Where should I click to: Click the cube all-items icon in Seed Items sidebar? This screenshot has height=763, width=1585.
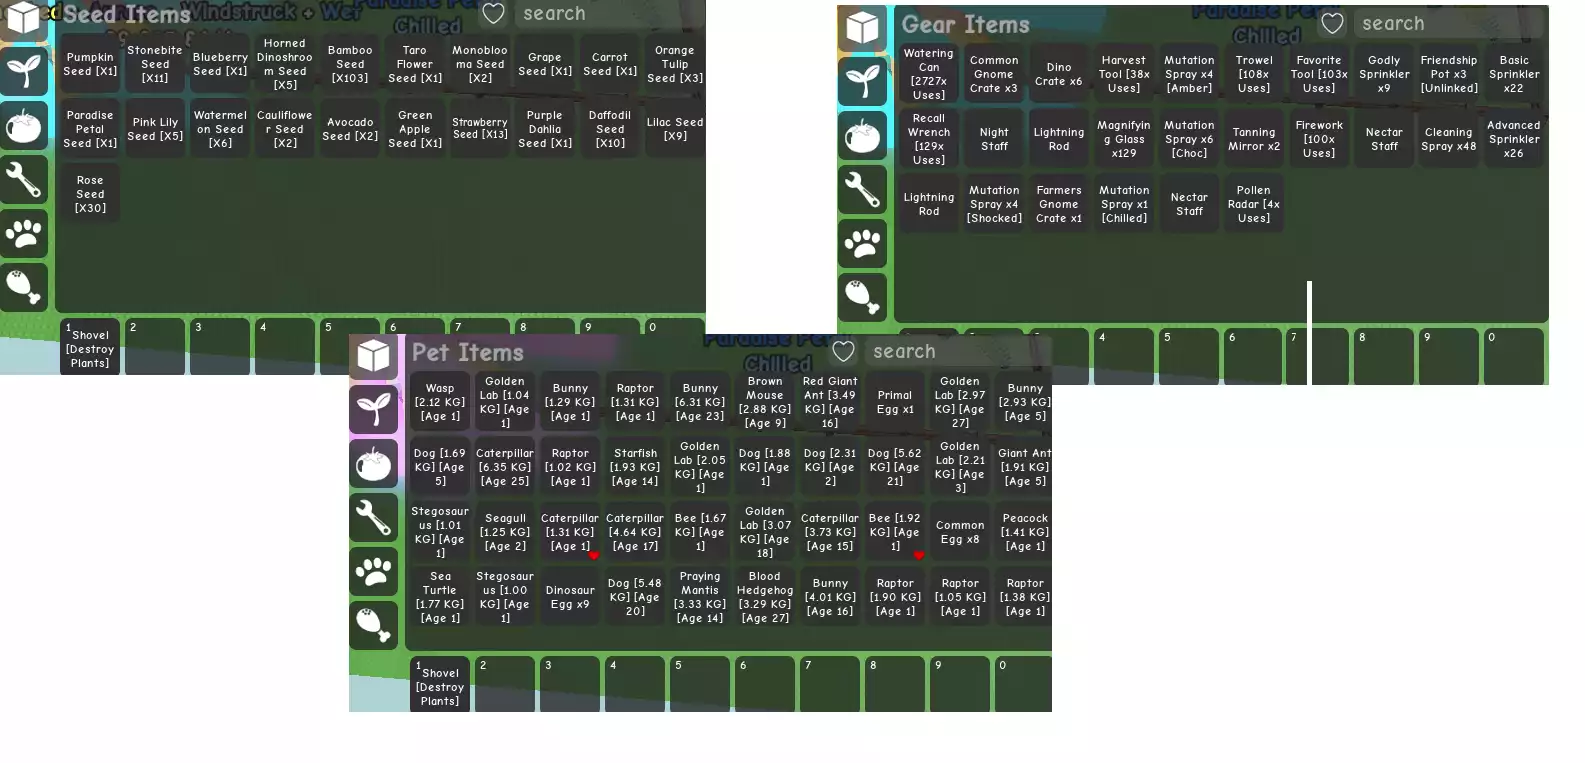pyautogui.click(x=23, y=18)
